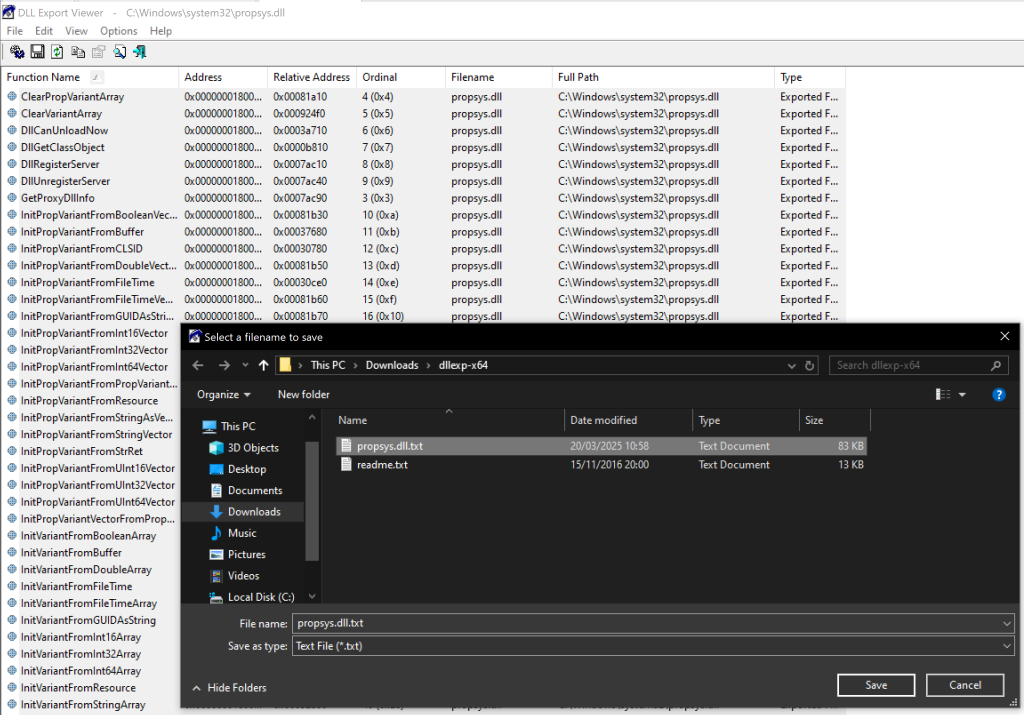The width and height of the screenshot is (1024, 715).
Task: Select Local Disk (C:) in navigation pane
Action: point(261,597)
